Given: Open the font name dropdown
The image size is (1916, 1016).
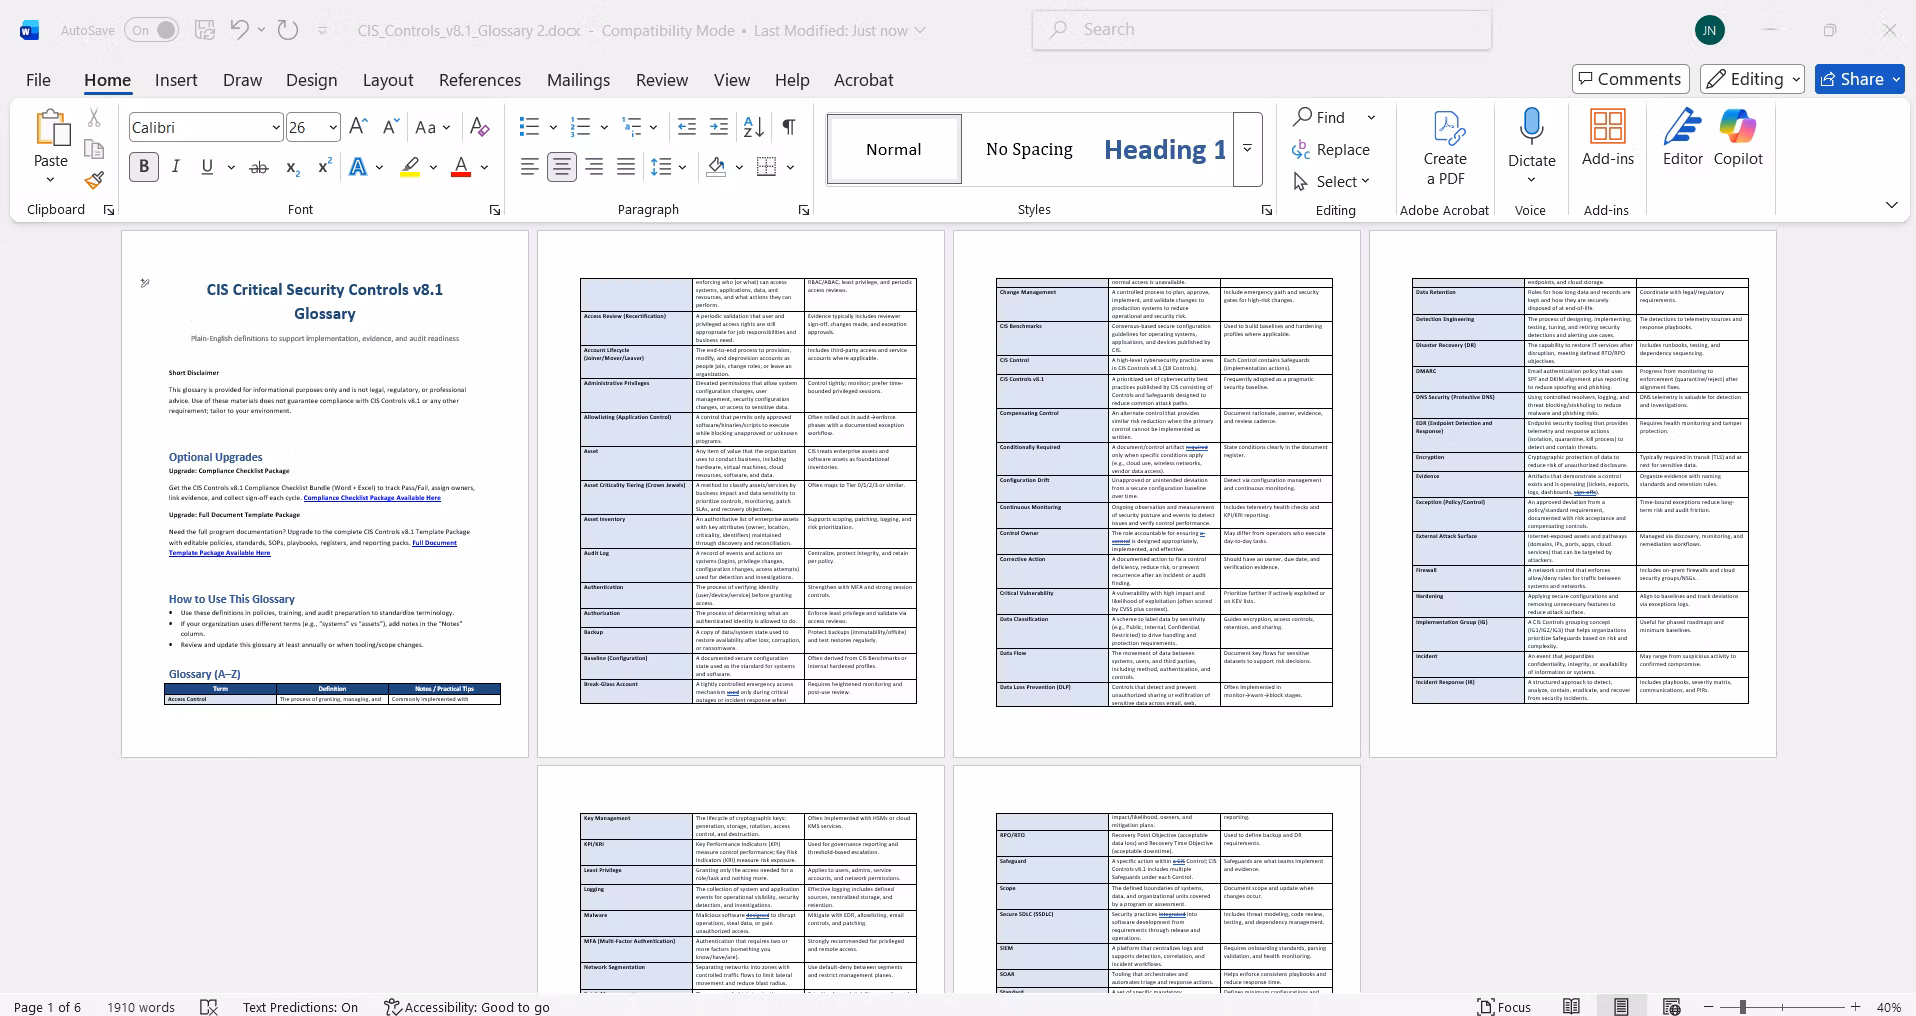Looking at the screenshot, I should (x=276, y=128).
